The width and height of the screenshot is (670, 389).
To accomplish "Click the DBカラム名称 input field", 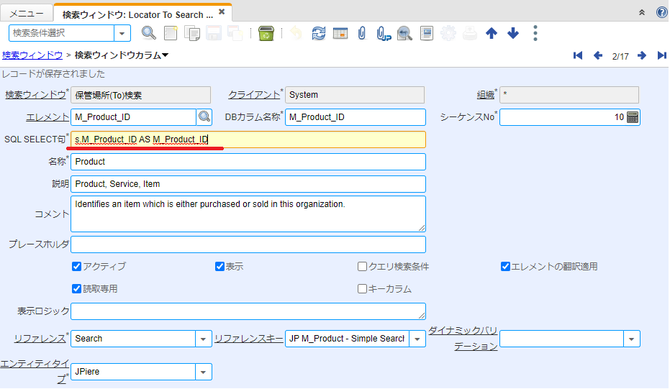I will tap(355, 117).
